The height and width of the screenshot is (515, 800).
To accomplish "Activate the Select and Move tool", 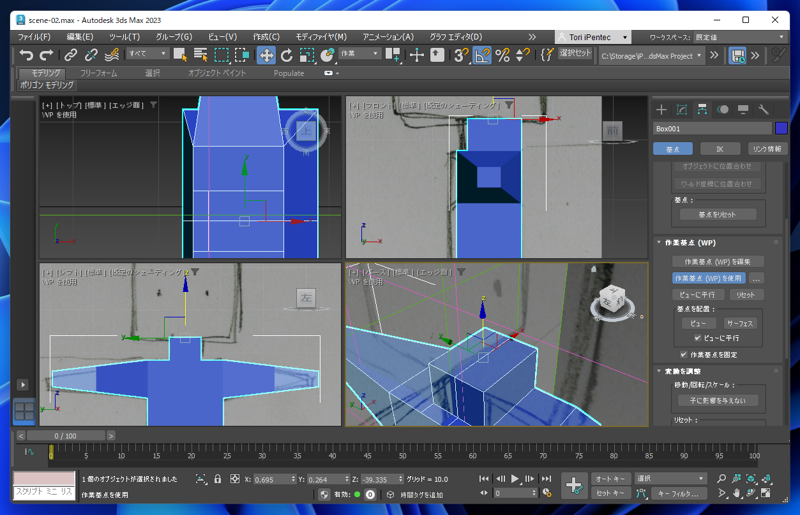I will (266, 55).
